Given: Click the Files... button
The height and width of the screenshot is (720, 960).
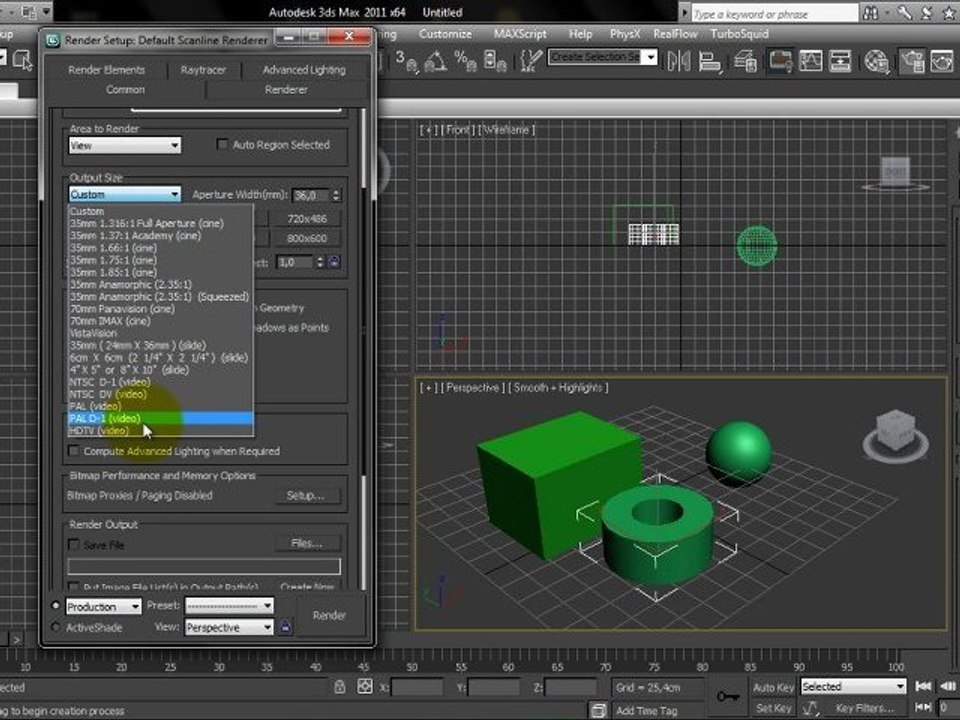Looking at the screenshot, I should [x=307, y=543].
